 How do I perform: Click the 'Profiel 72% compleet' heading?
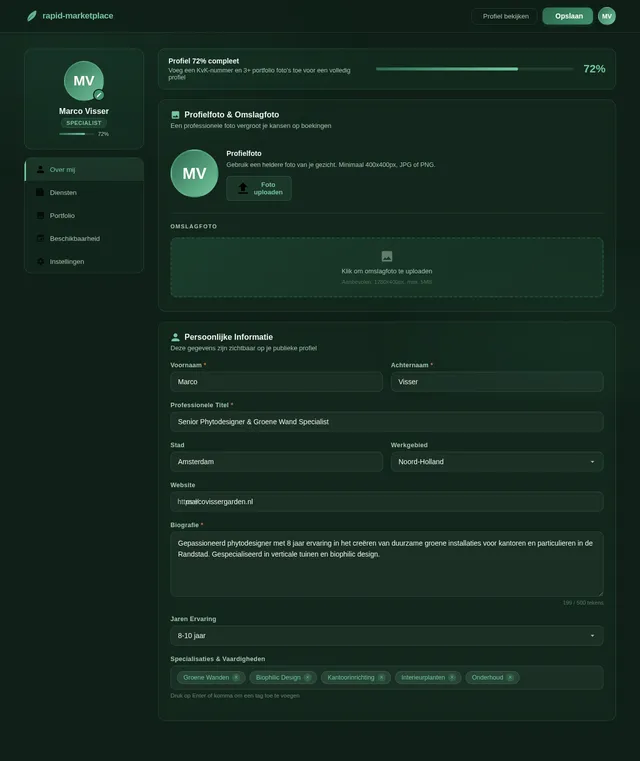click(204, 61)
